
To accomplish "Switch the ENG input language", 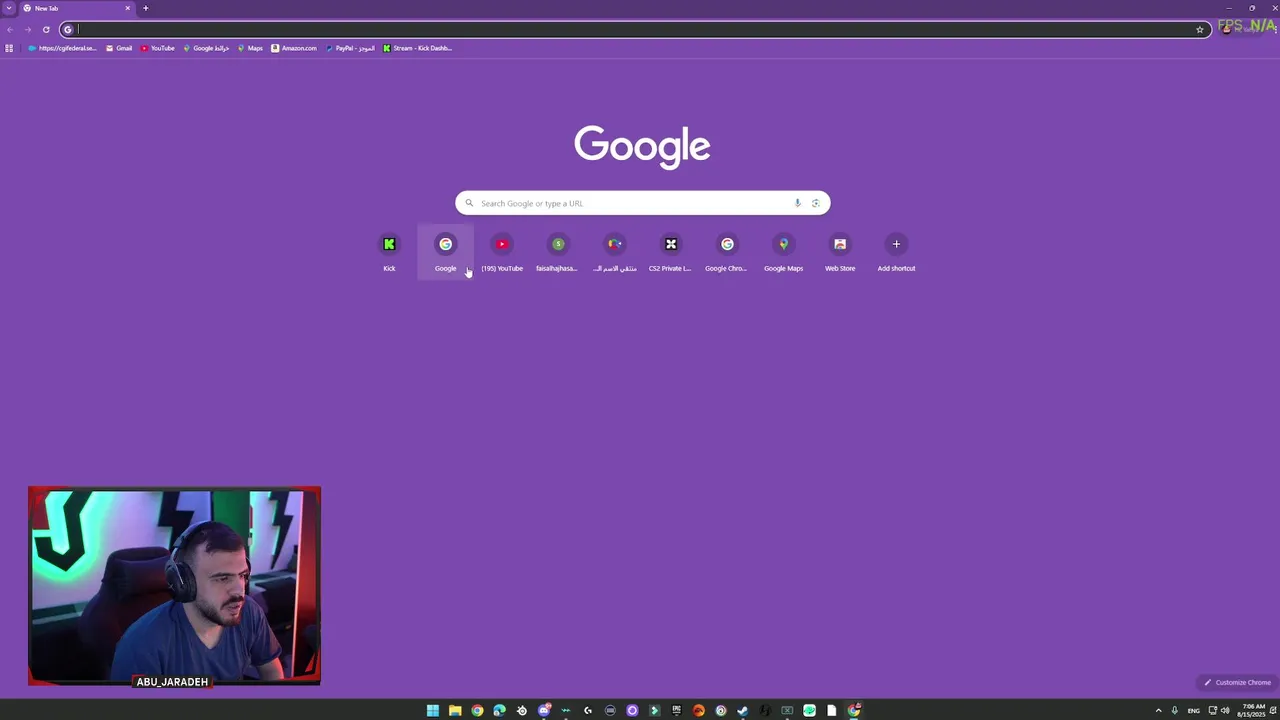I will point(1194,711).
